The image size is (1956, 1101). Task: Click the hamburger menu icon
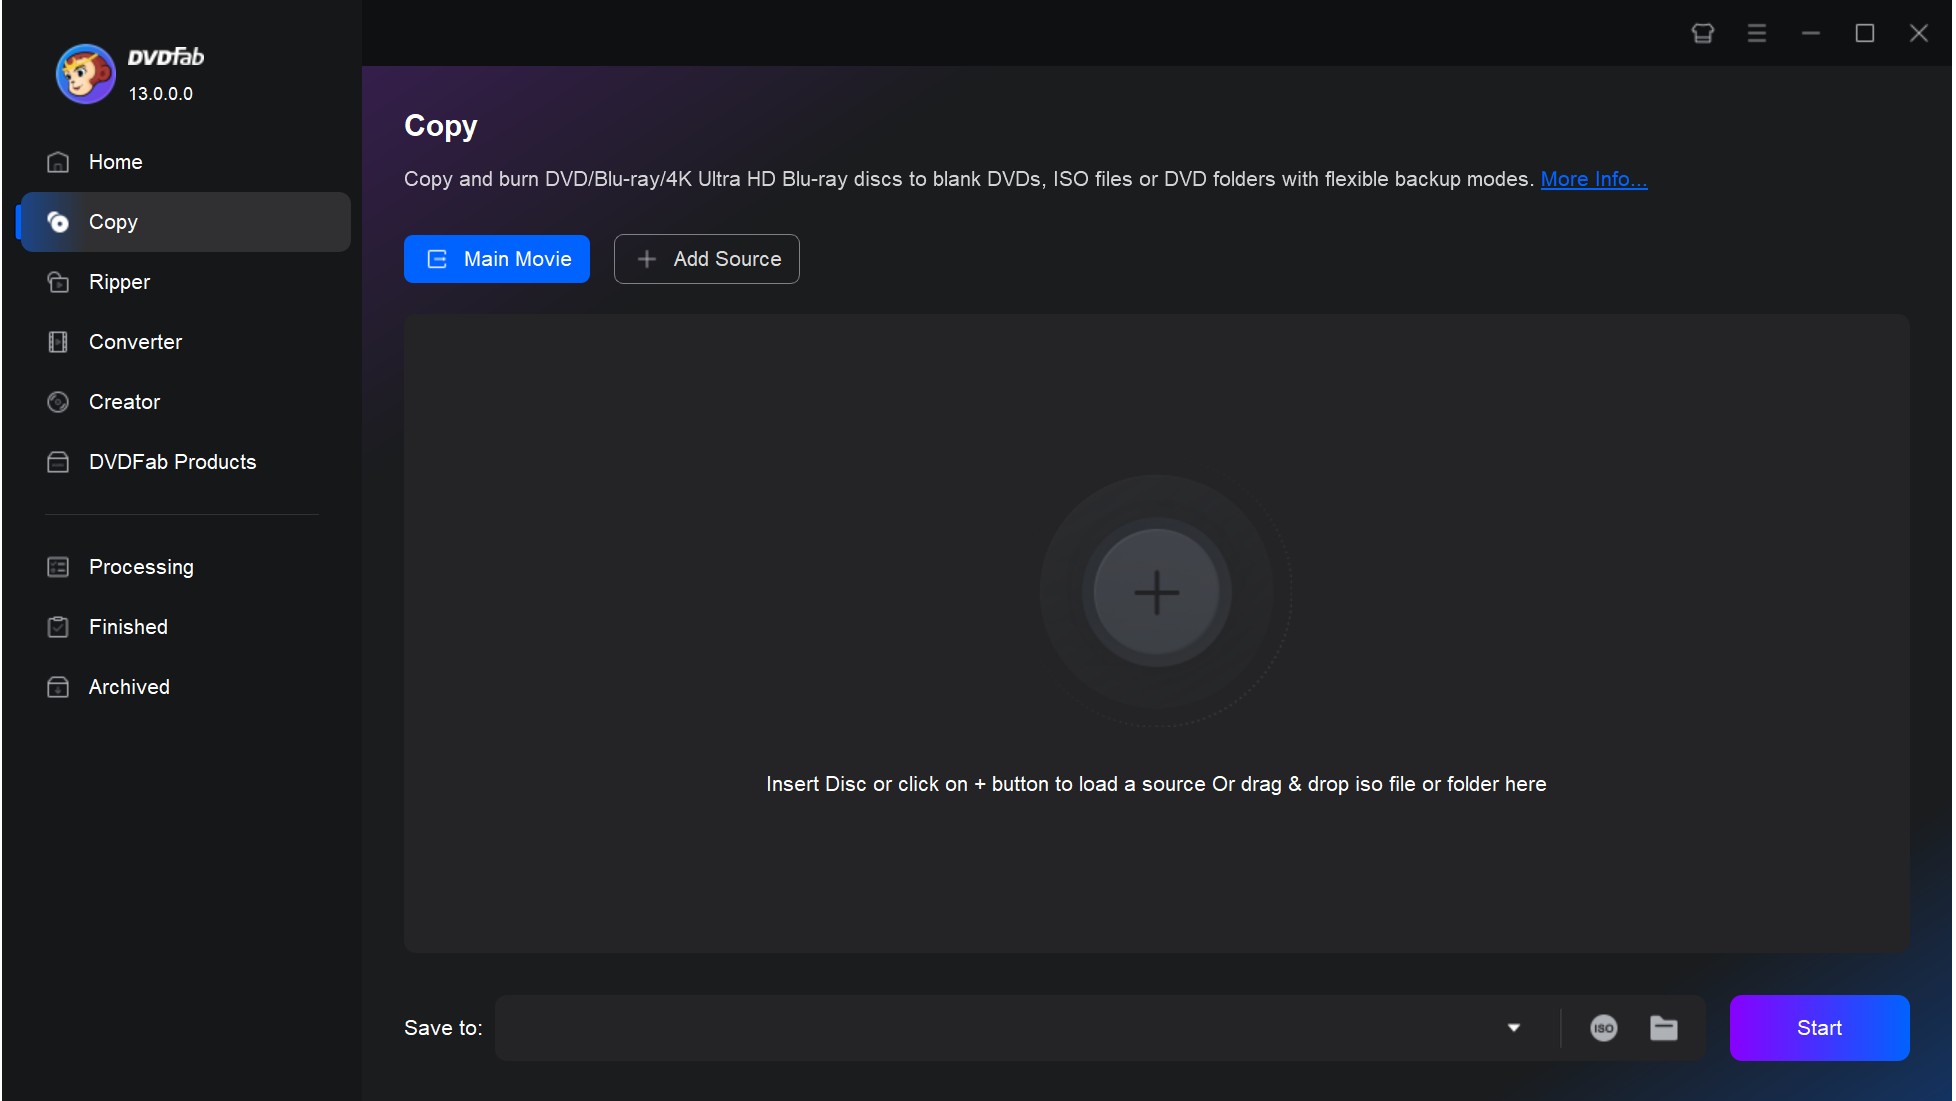coord(1756,30)
